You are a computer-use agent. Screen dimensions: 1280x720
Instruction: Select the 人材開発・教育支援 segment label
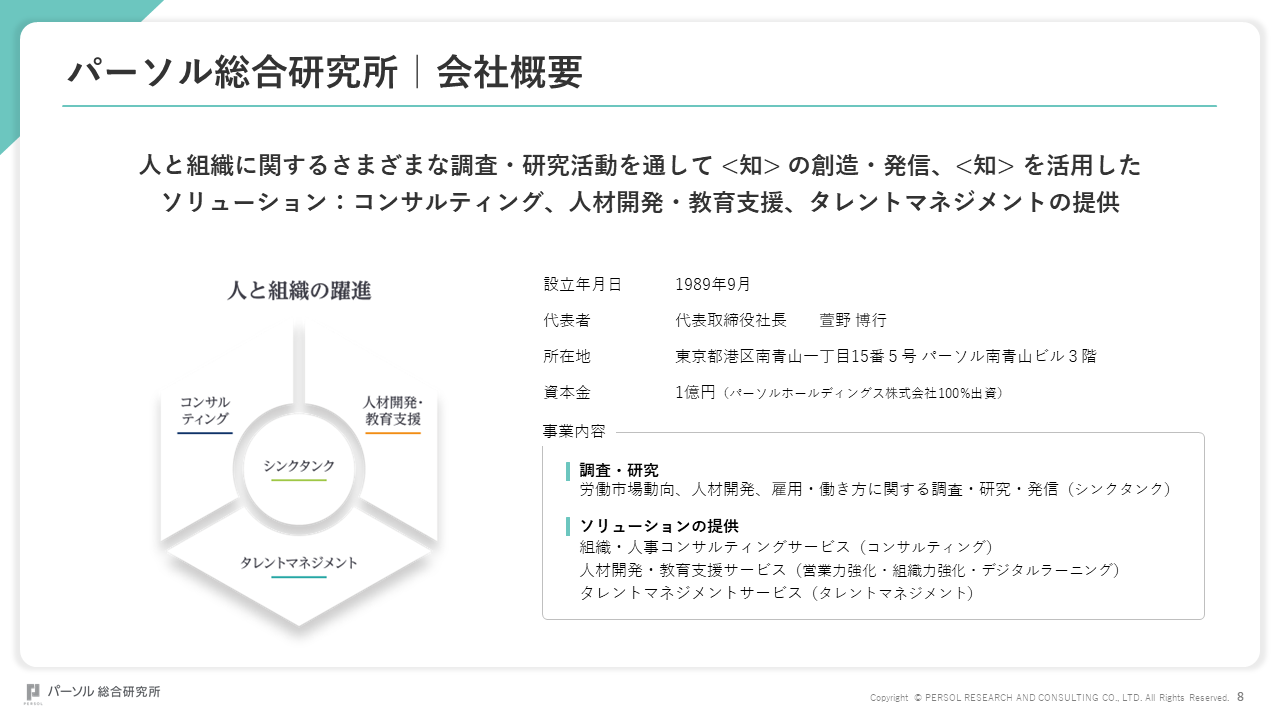[393, 410]
